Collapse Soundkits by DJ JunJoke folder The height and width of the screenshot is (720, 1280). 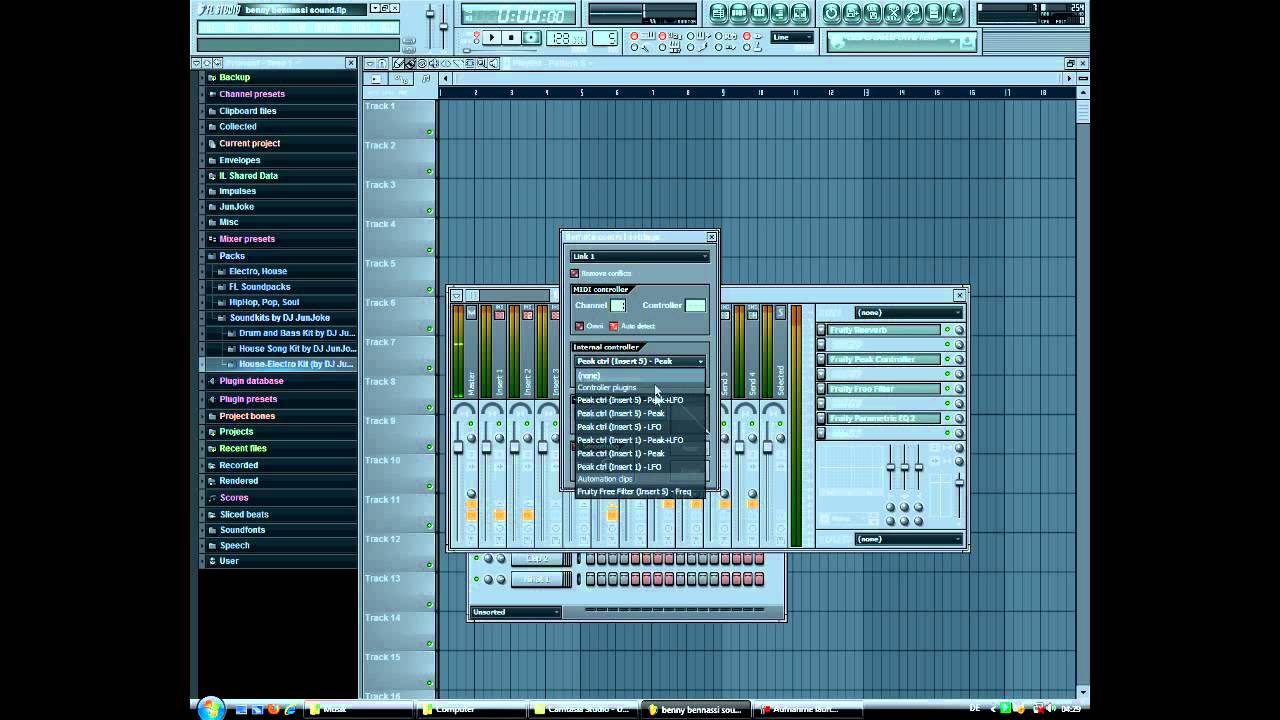click(x=280, y=318)
